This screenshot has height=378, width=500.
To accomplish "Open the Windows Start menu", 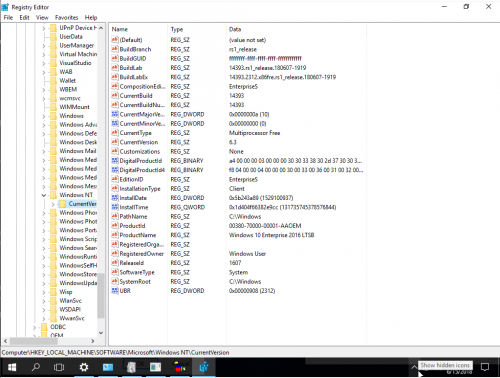I will [12, 367].
